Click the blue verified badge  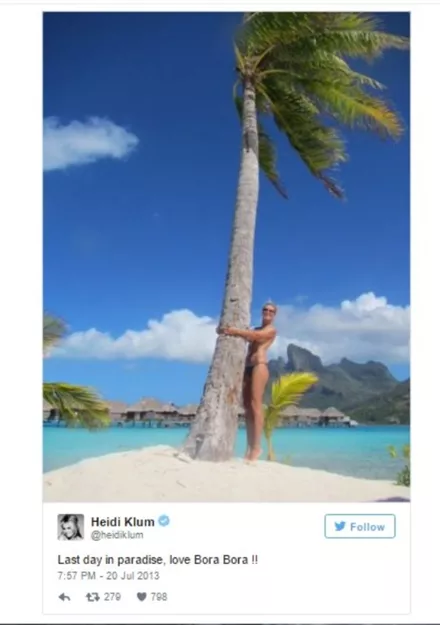tap(164, 521)
